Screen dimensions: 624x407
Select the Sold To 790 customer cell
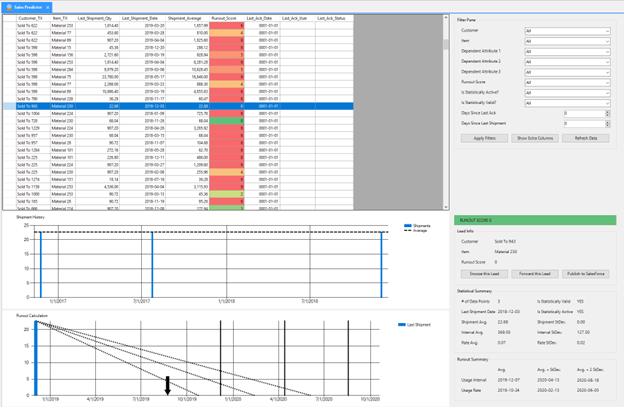coord(33,99)
